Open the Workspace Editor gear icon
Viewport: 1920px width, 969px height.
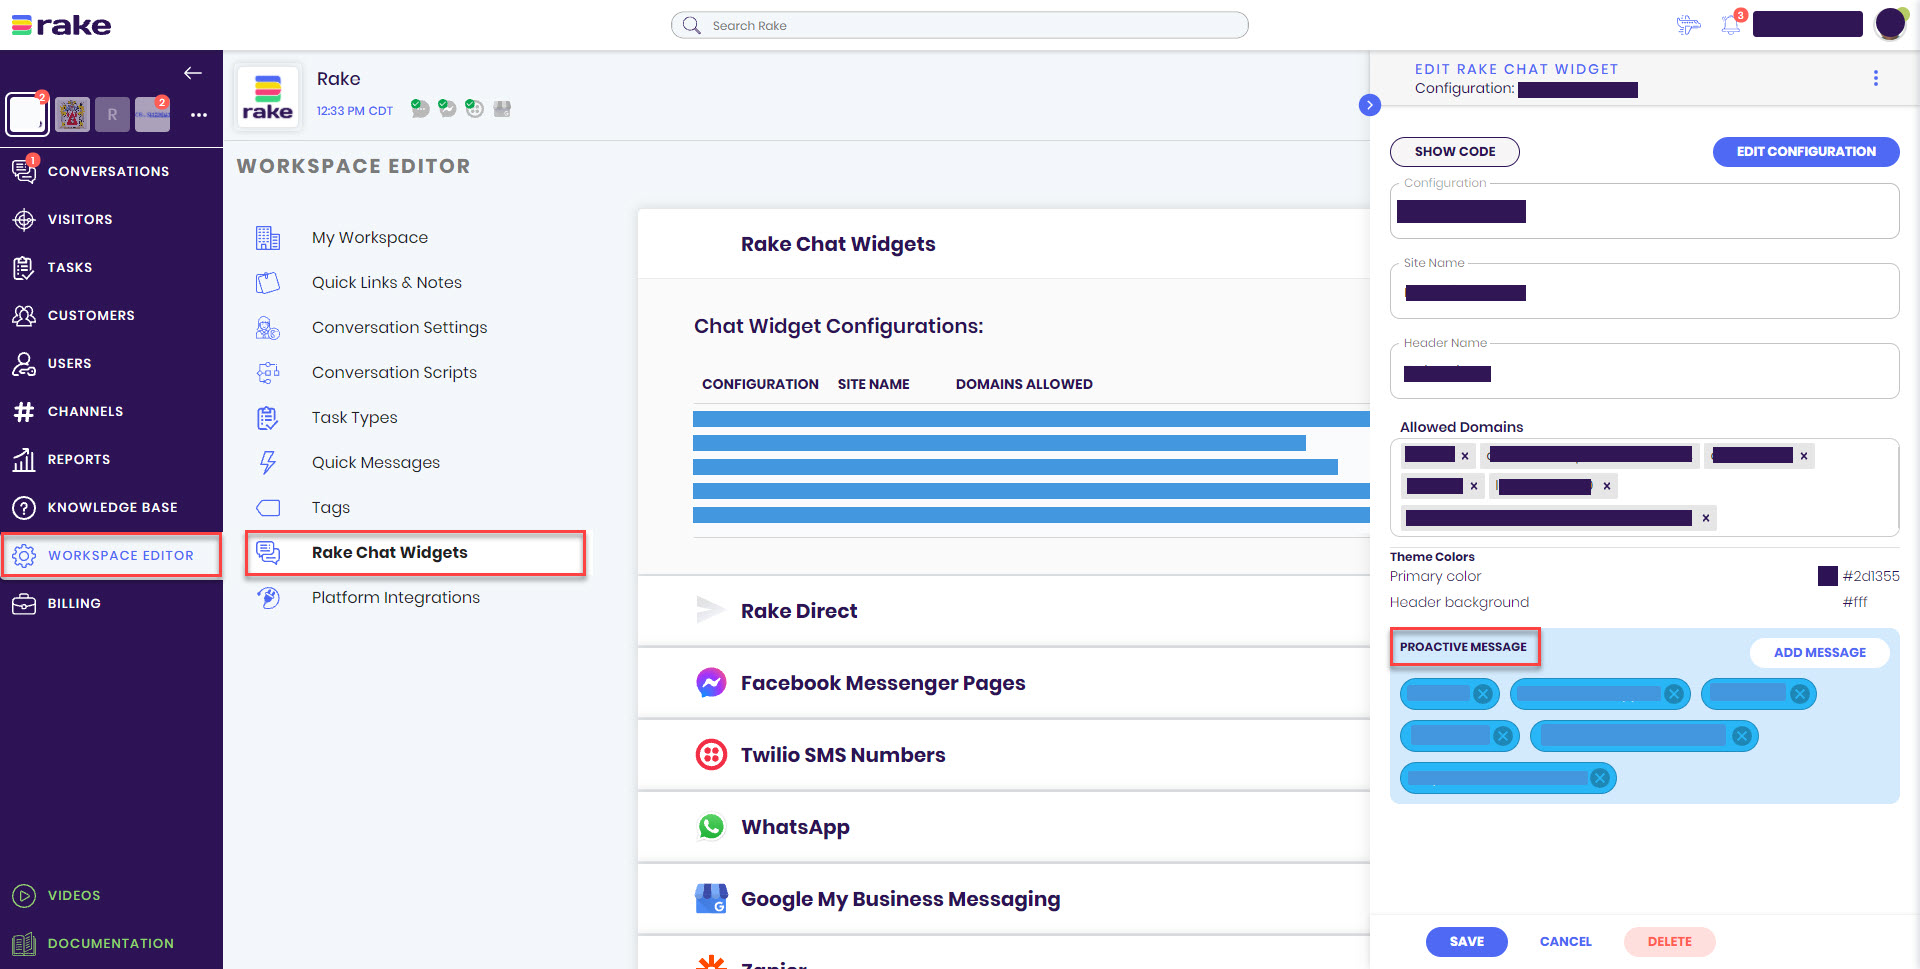24,555
